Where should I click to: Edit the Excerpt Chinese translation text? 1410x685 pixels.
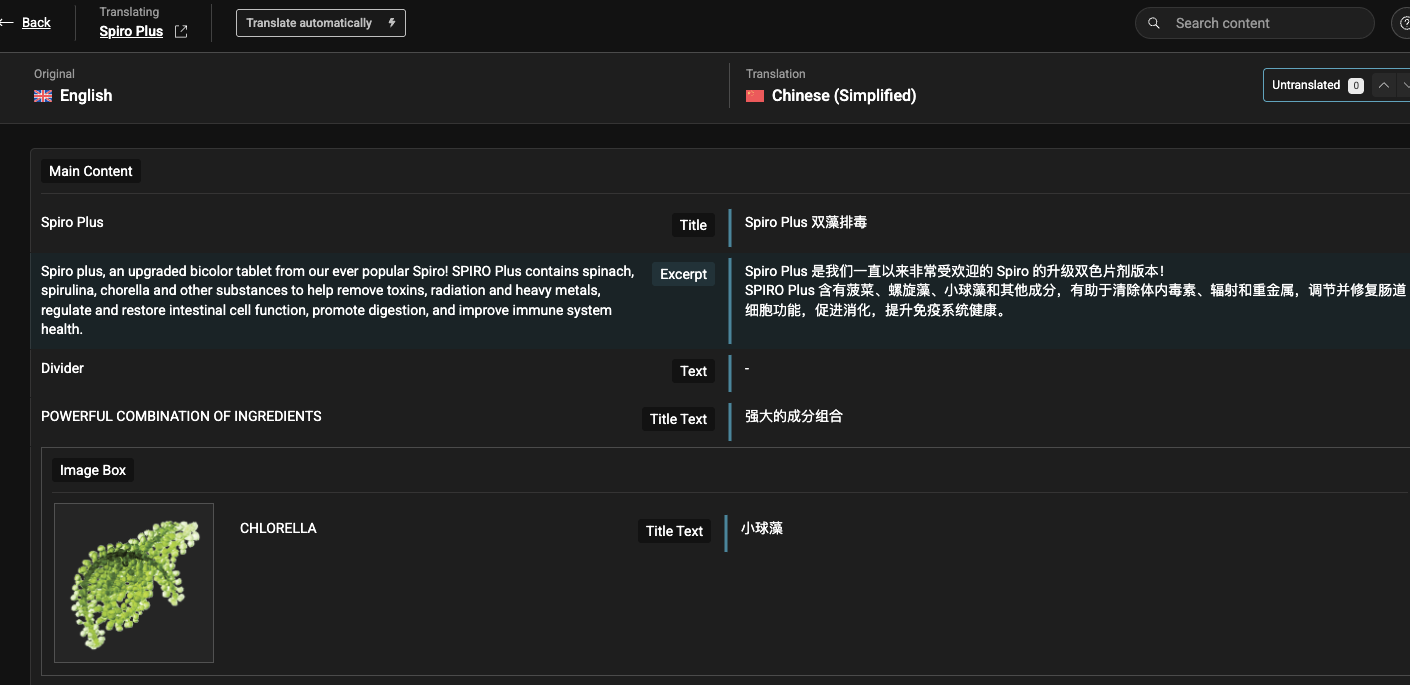click(1076, 291)
